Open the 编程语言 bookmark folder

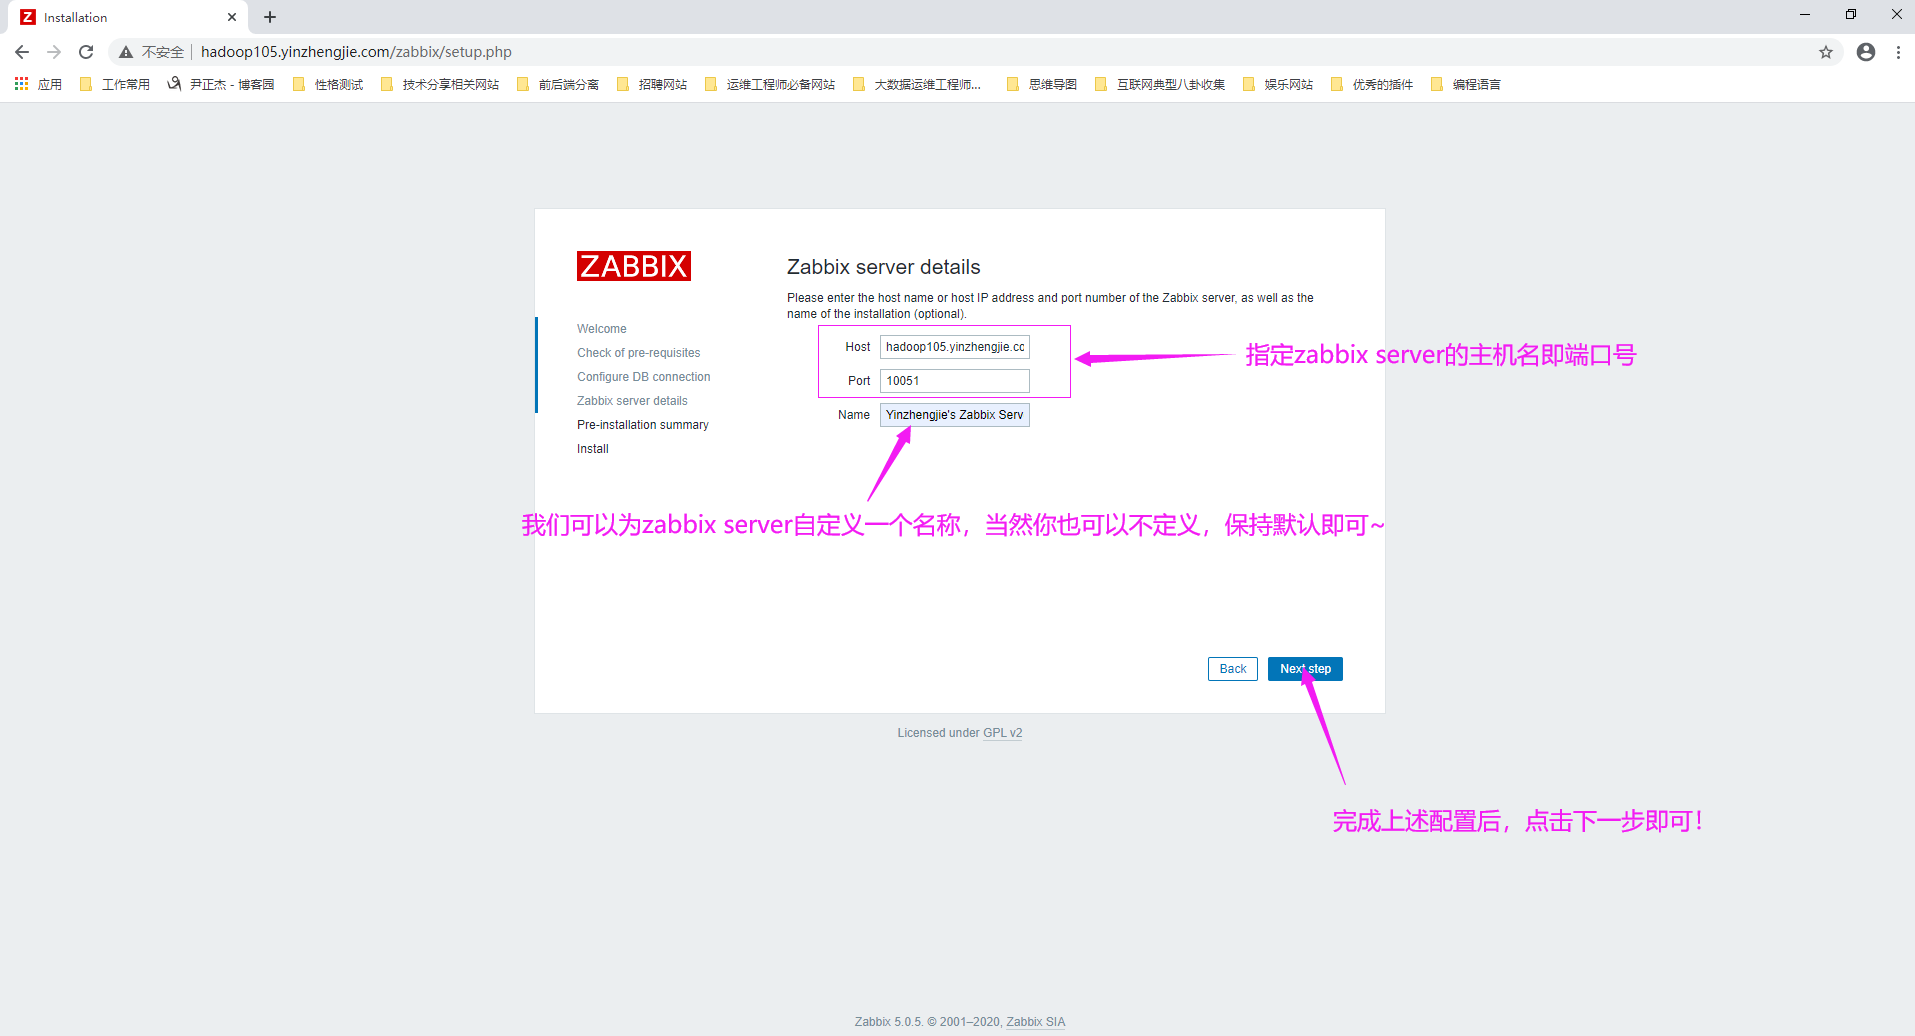(1466, 84)
